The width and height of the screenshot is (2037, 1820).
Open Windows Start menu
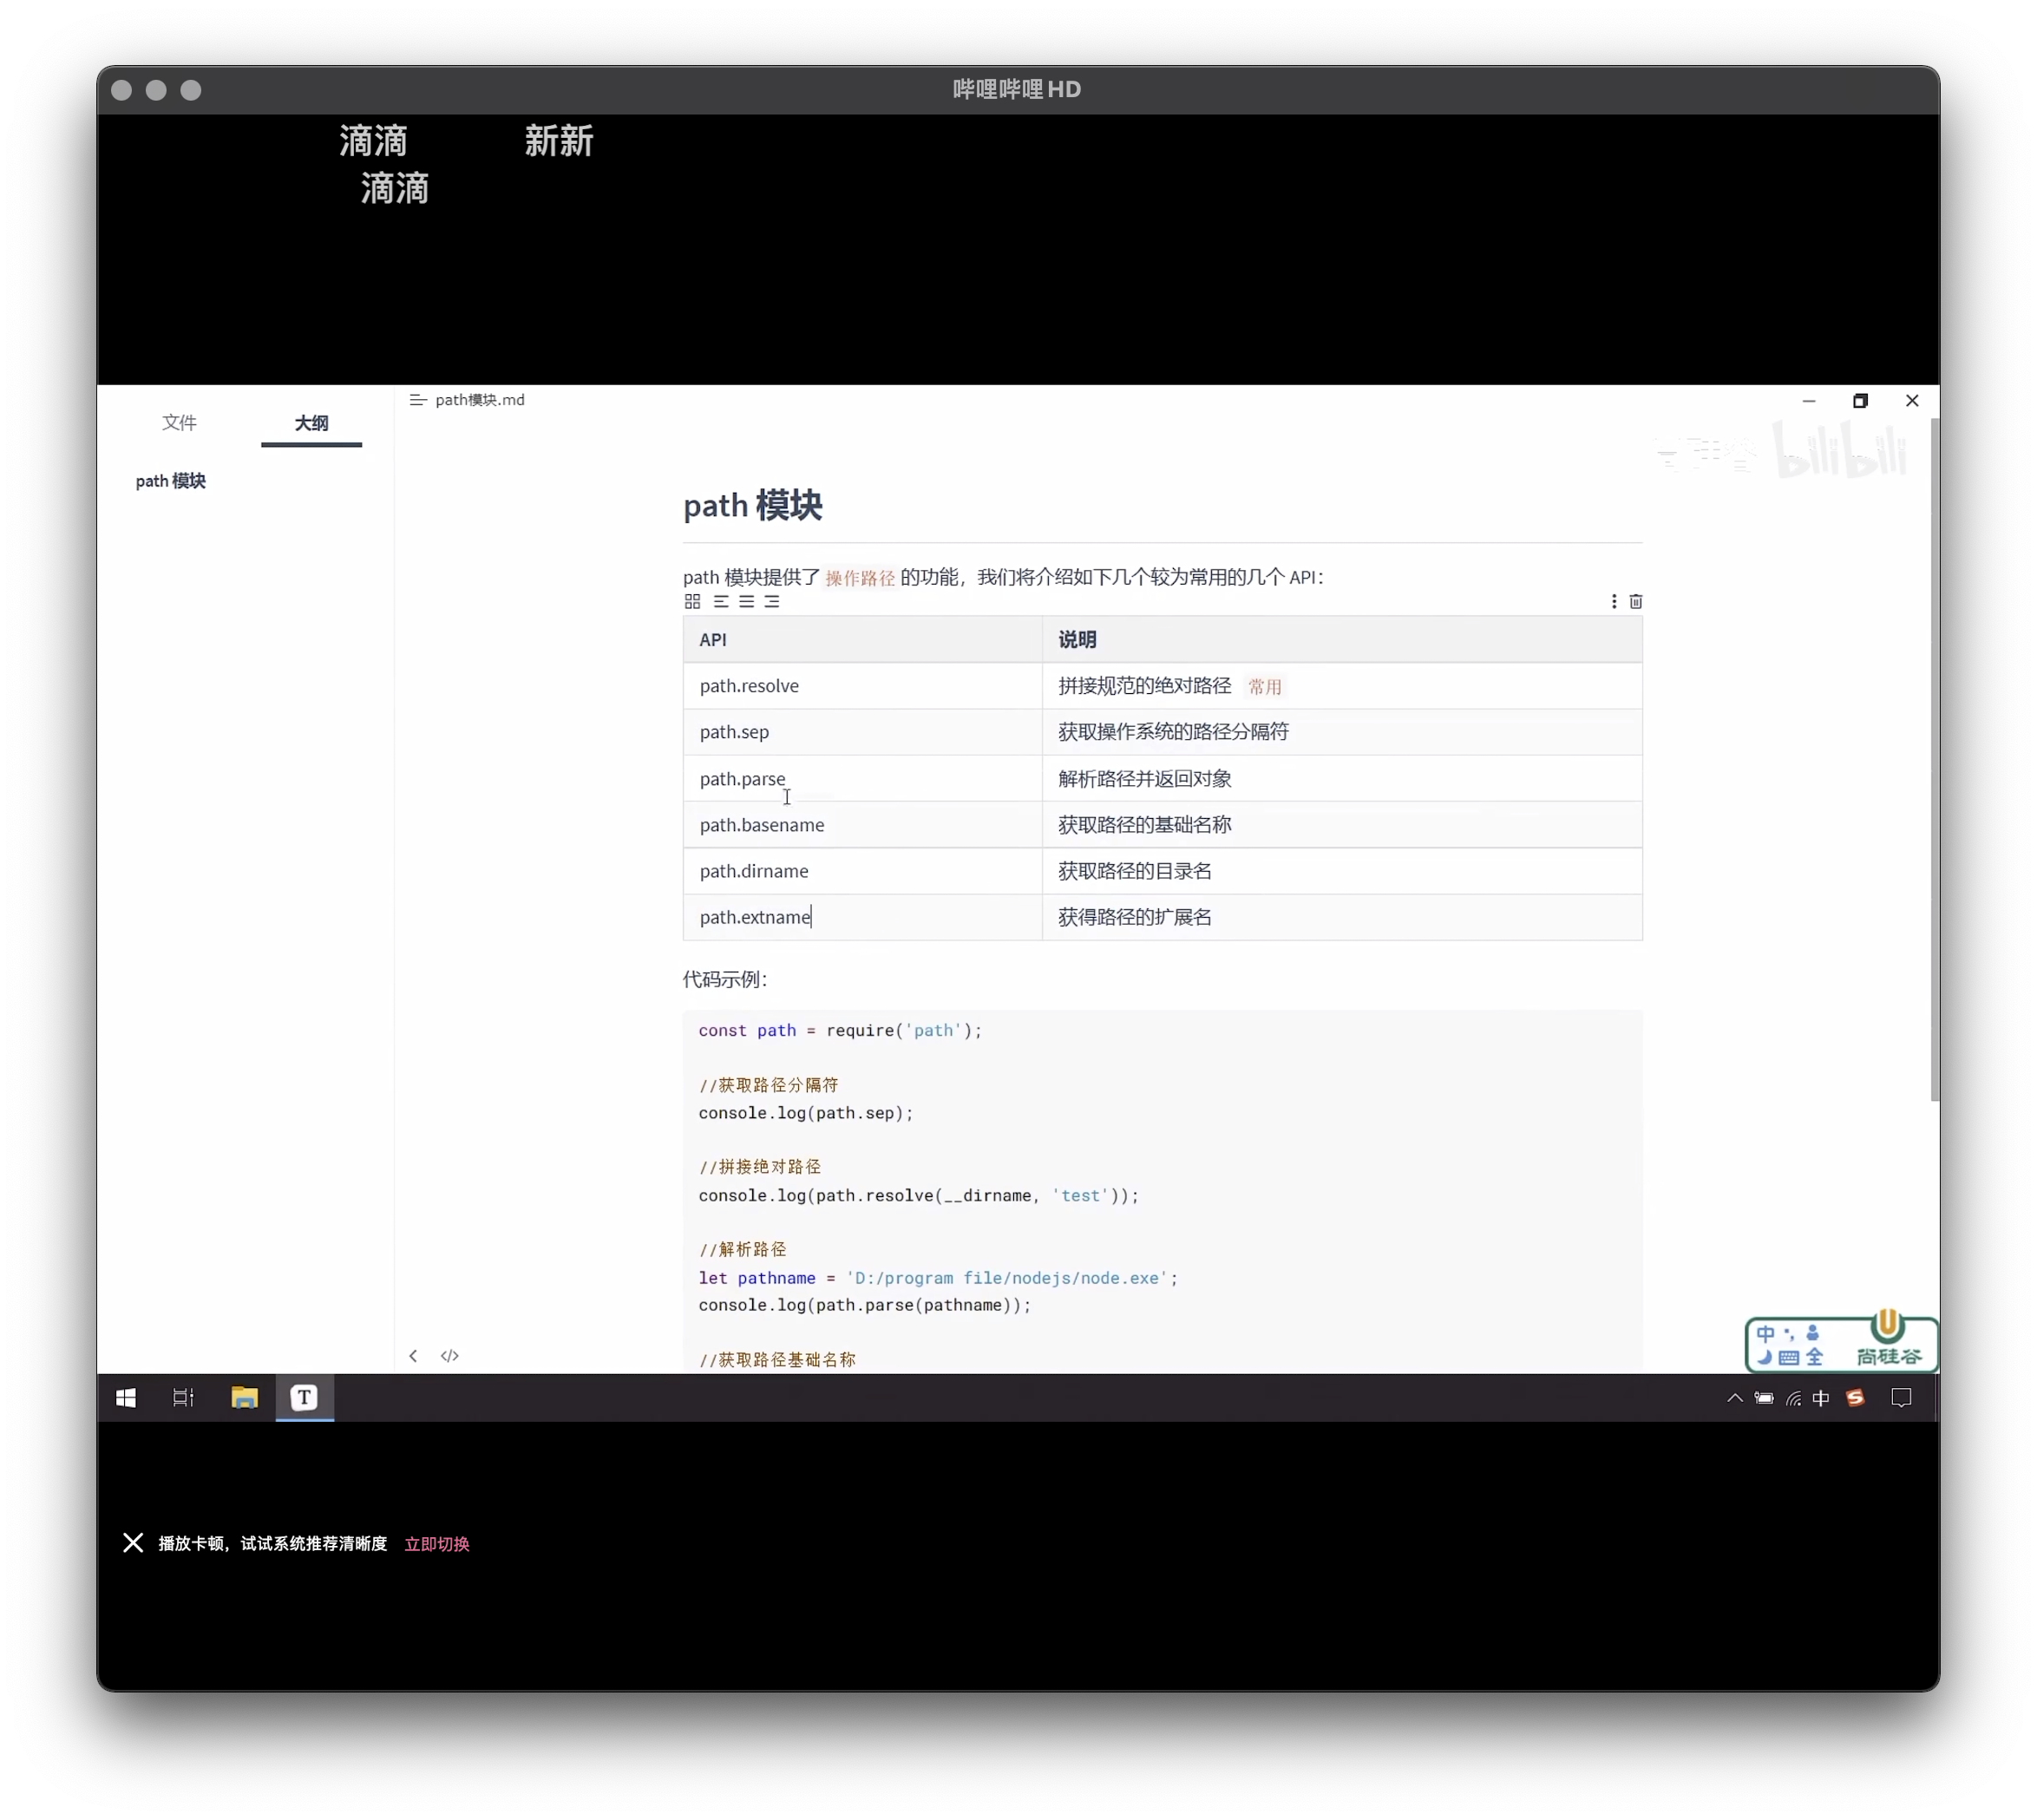[126, 1398]
